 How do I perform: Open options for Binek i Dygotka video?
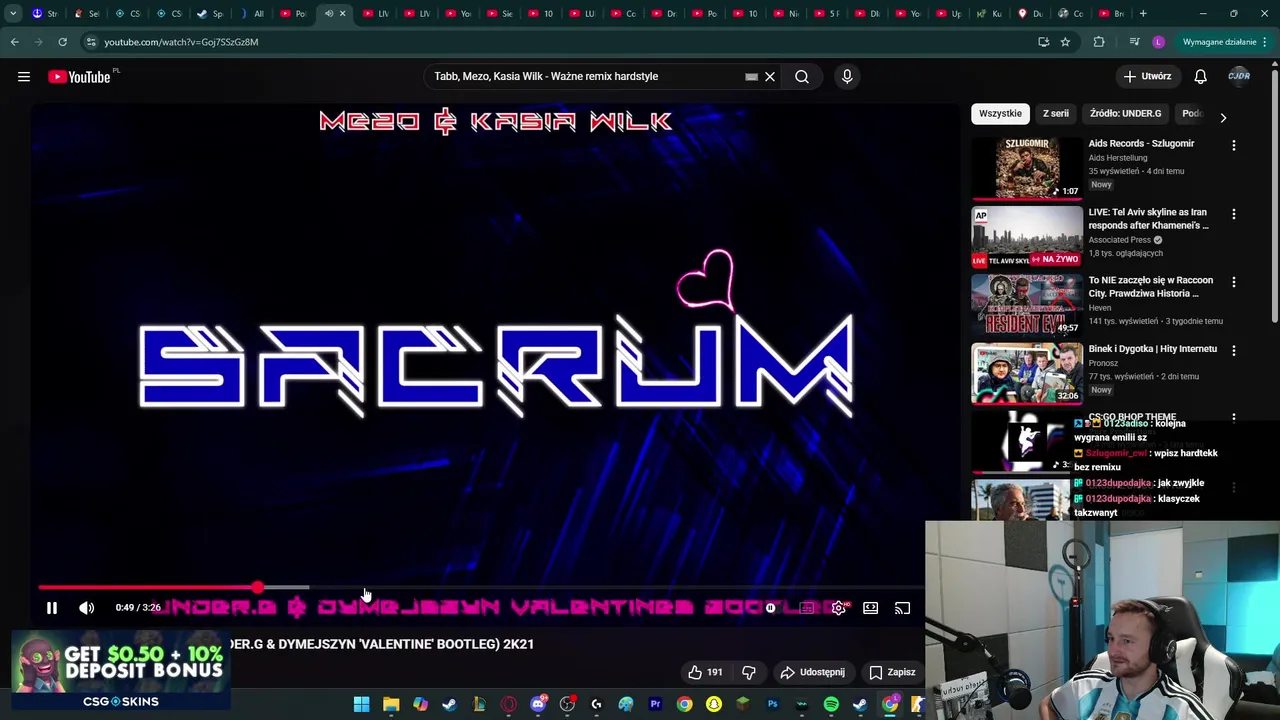(x=1234, y=351)
